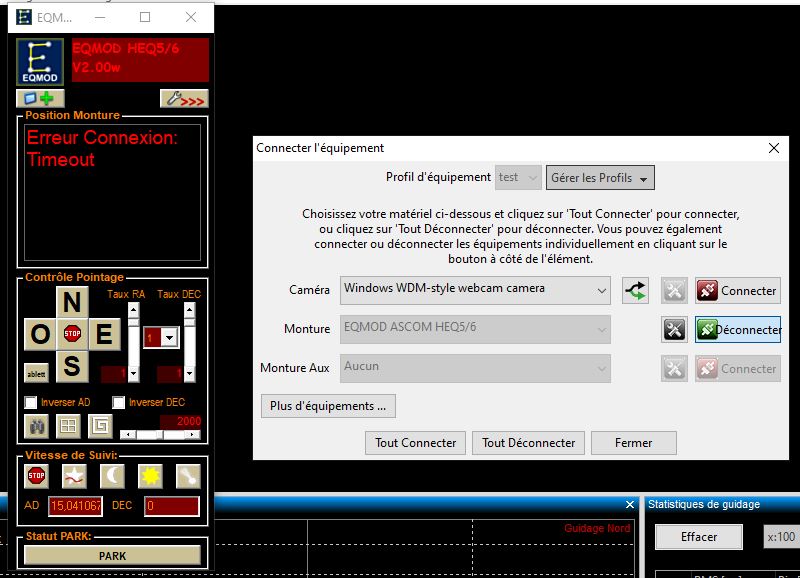Start sidereal tracking with the star icon
The width and height of the screenshot is (800, 578).
74,476
